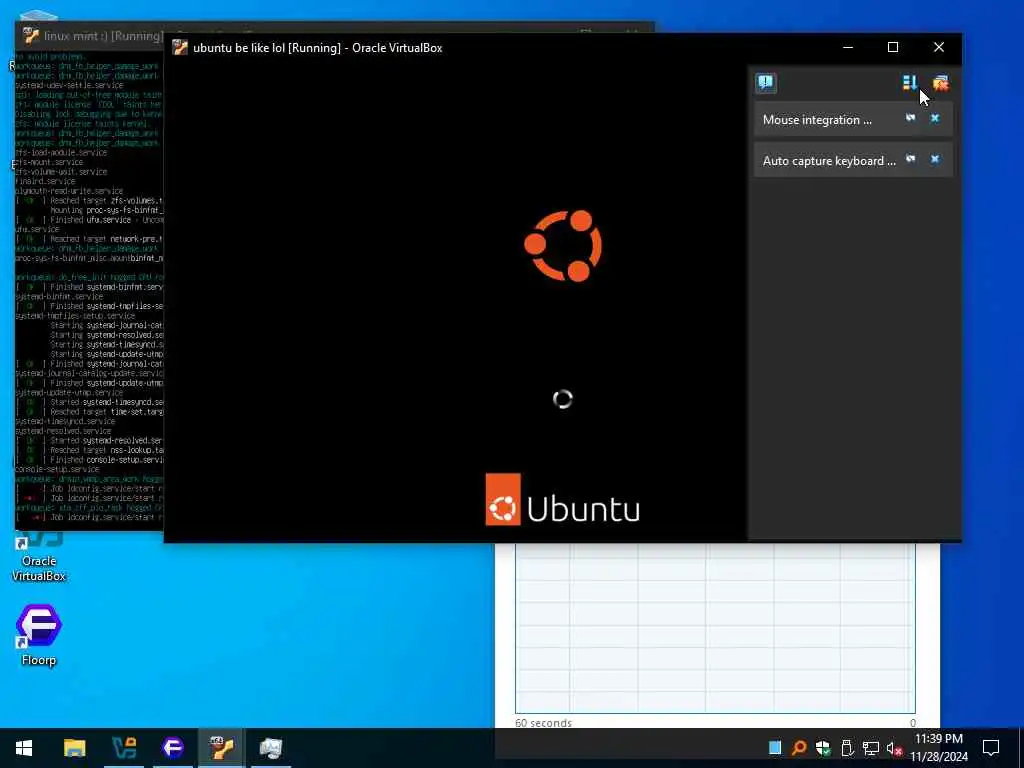1024x768 pixels.
Task: Dismiss the Mouse integration notification
Action: click(935, 118)
